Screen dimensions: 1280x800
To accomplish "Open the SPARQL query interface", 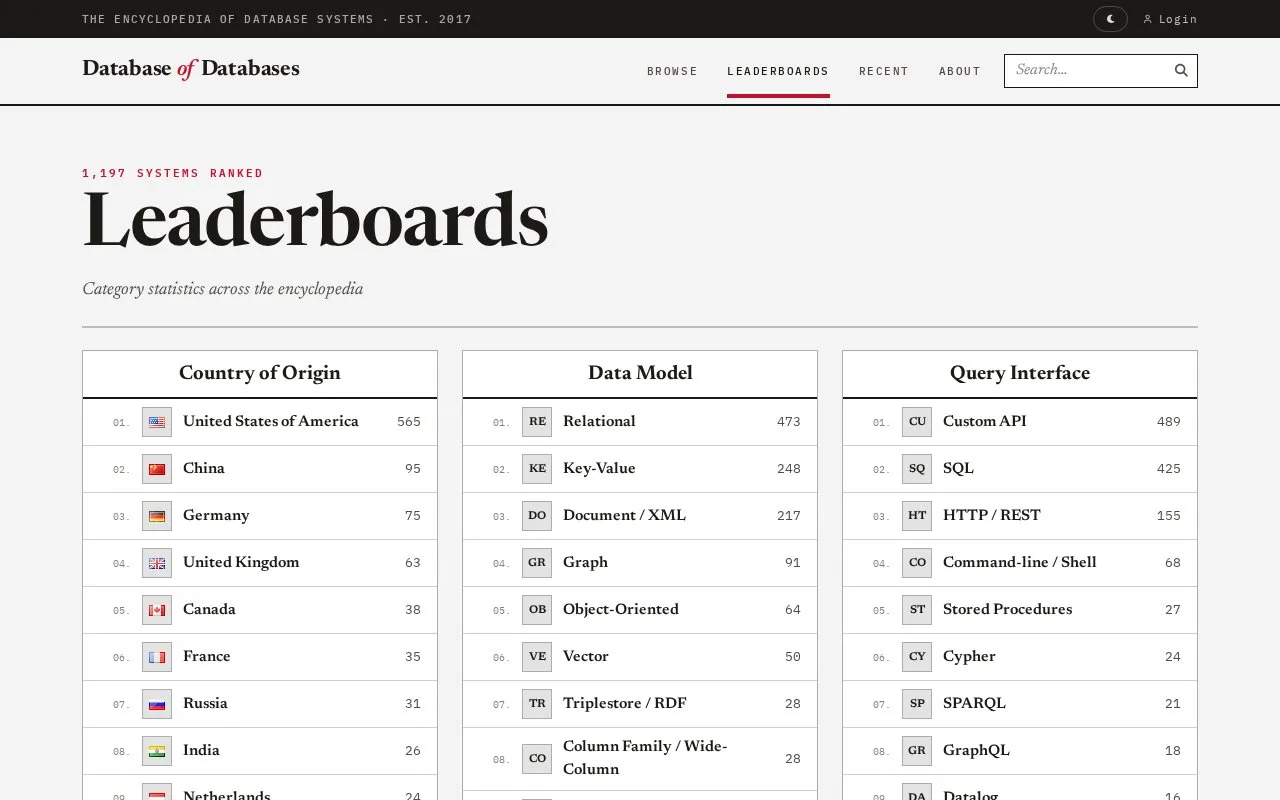I will [x=974, y=703].
